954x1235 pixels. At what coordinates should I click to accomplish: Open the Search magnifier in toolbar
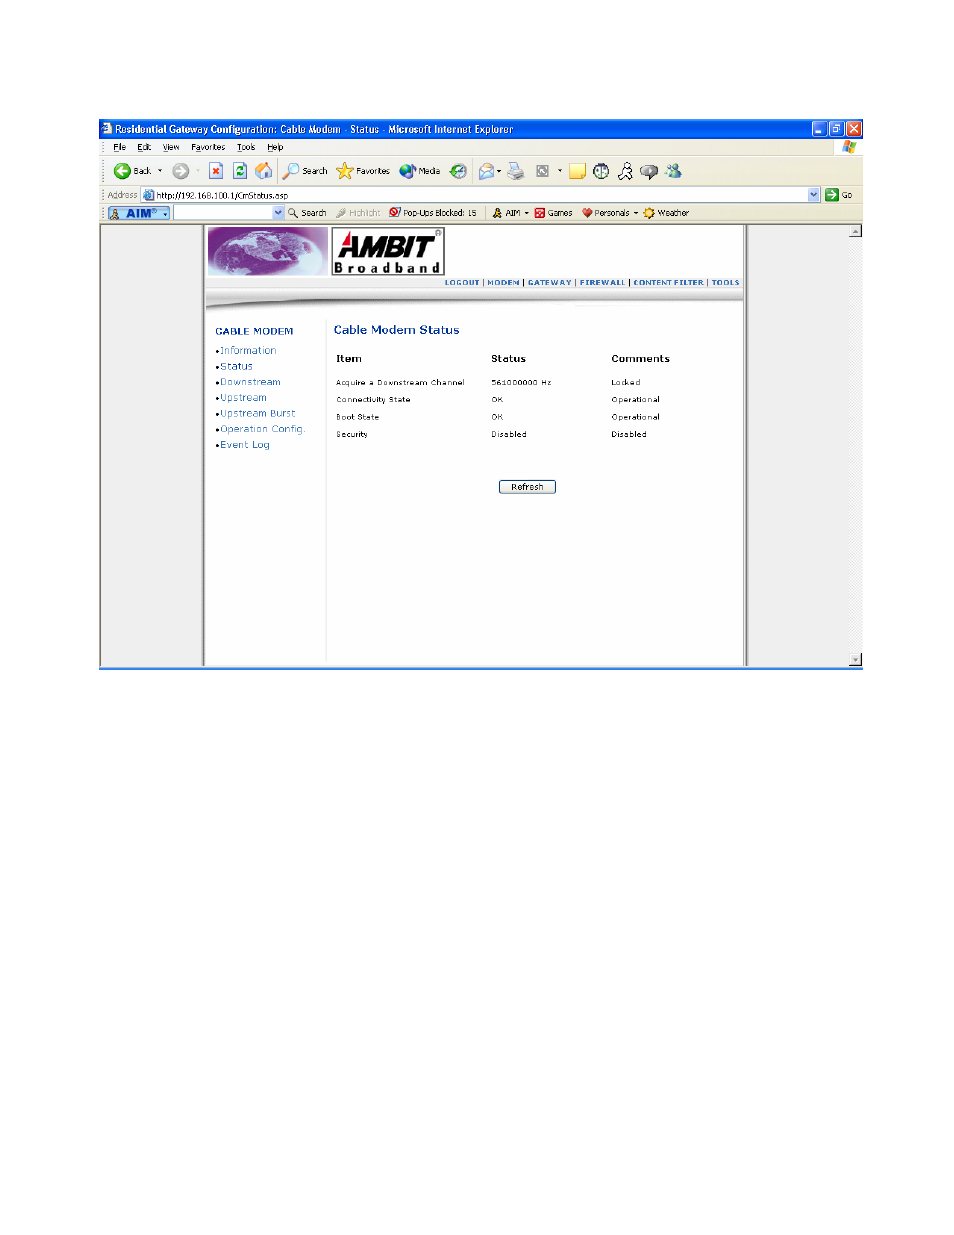point(305,171)
